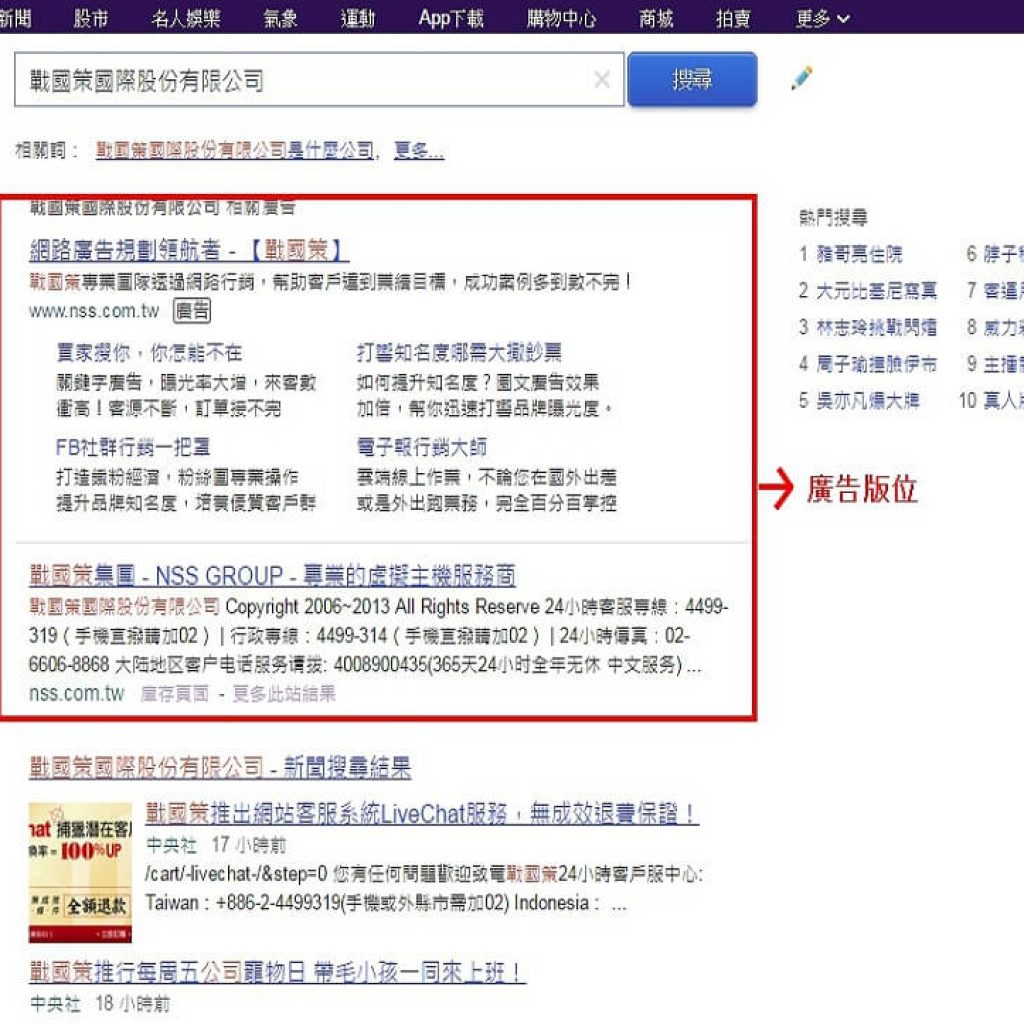
Task: Click the 熱門搜尋 section heading
Action: 833,217
